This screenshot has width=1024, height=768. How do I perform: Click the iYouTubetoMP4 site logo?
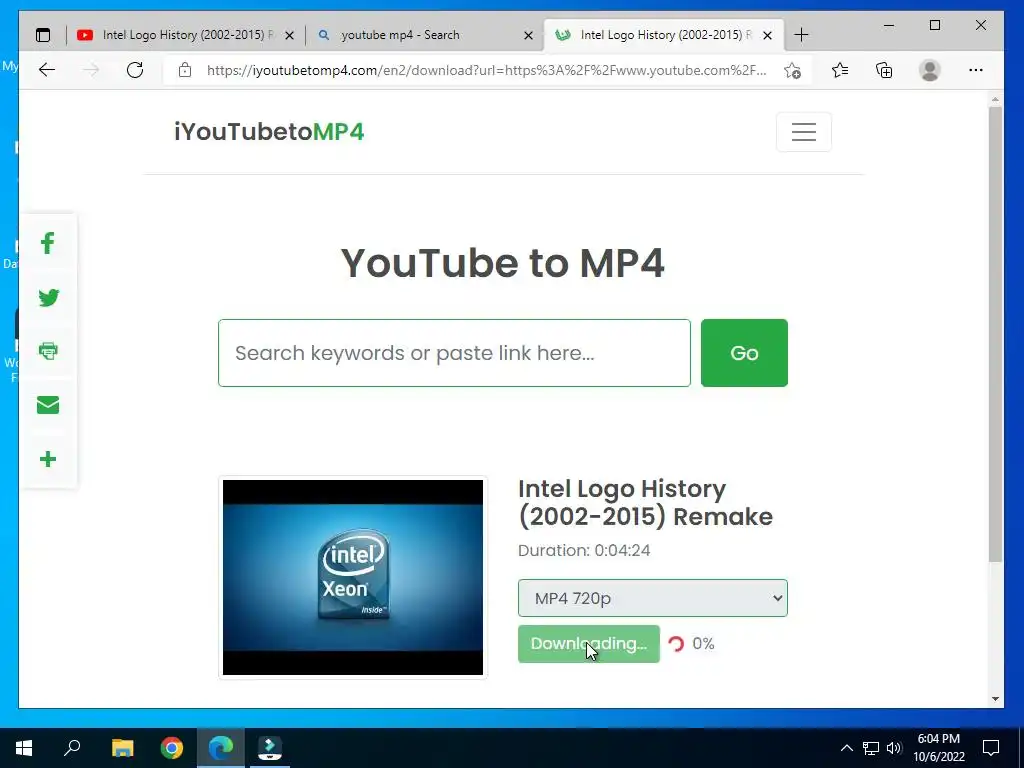click(x=269, y=132)
